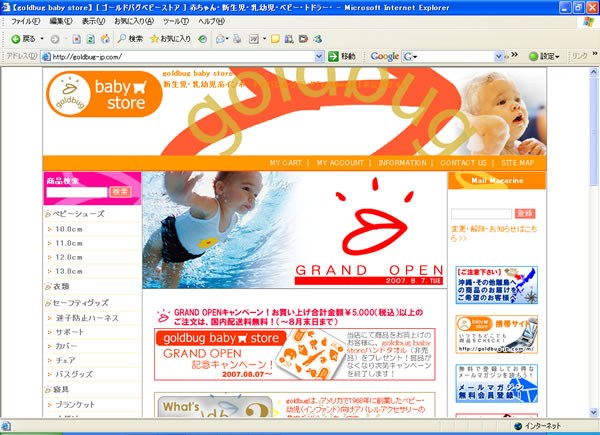Open the お気に入り(A) menu

[134, 21]
